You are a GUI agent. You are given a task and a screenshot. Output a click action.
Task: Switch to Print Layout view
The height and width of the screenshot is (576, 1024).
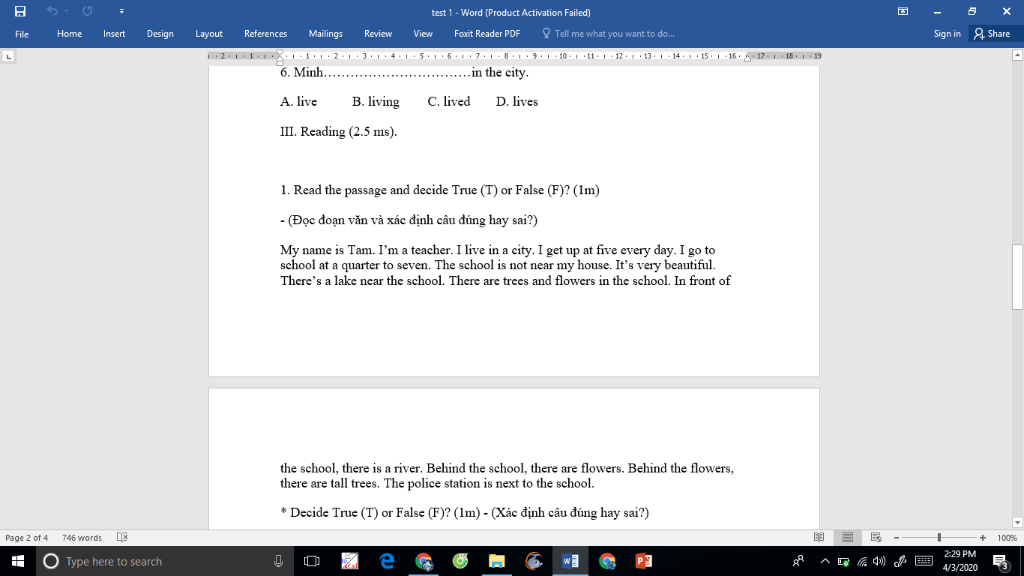pos(848,537)
